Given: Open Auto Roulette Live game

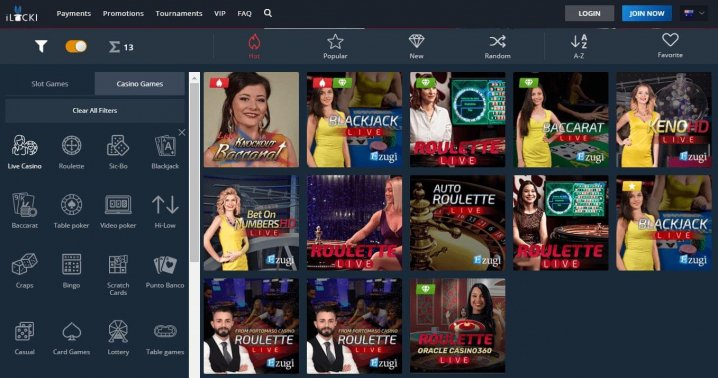Looking at the screenshot, I should 457,223.
